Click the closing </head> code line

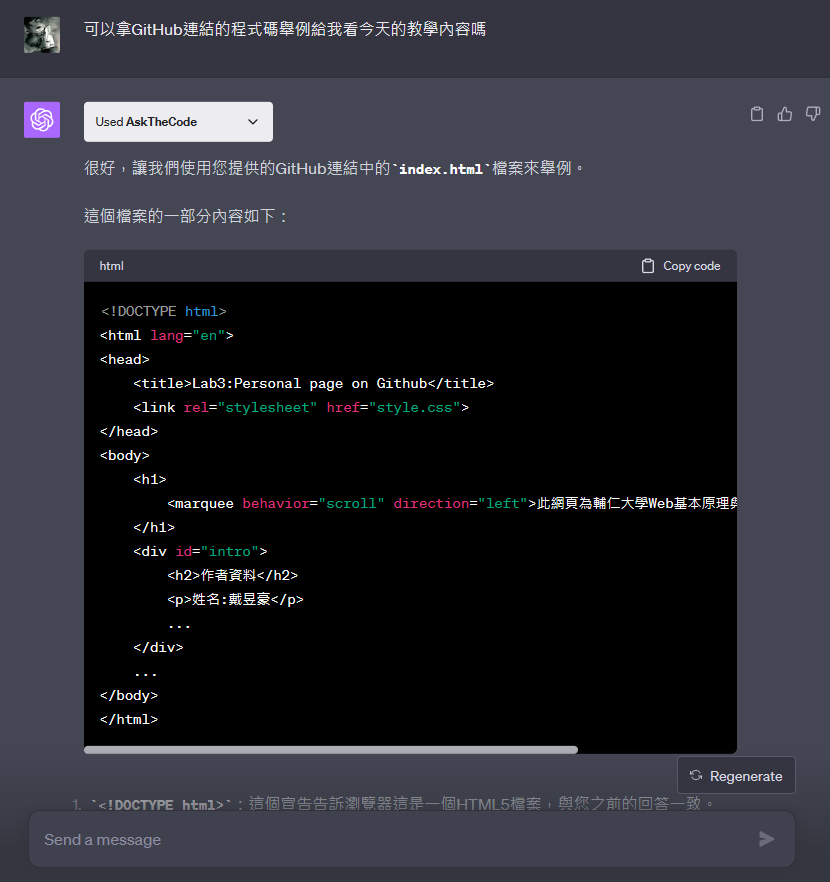pyautogui.click(x=129, y=431)
